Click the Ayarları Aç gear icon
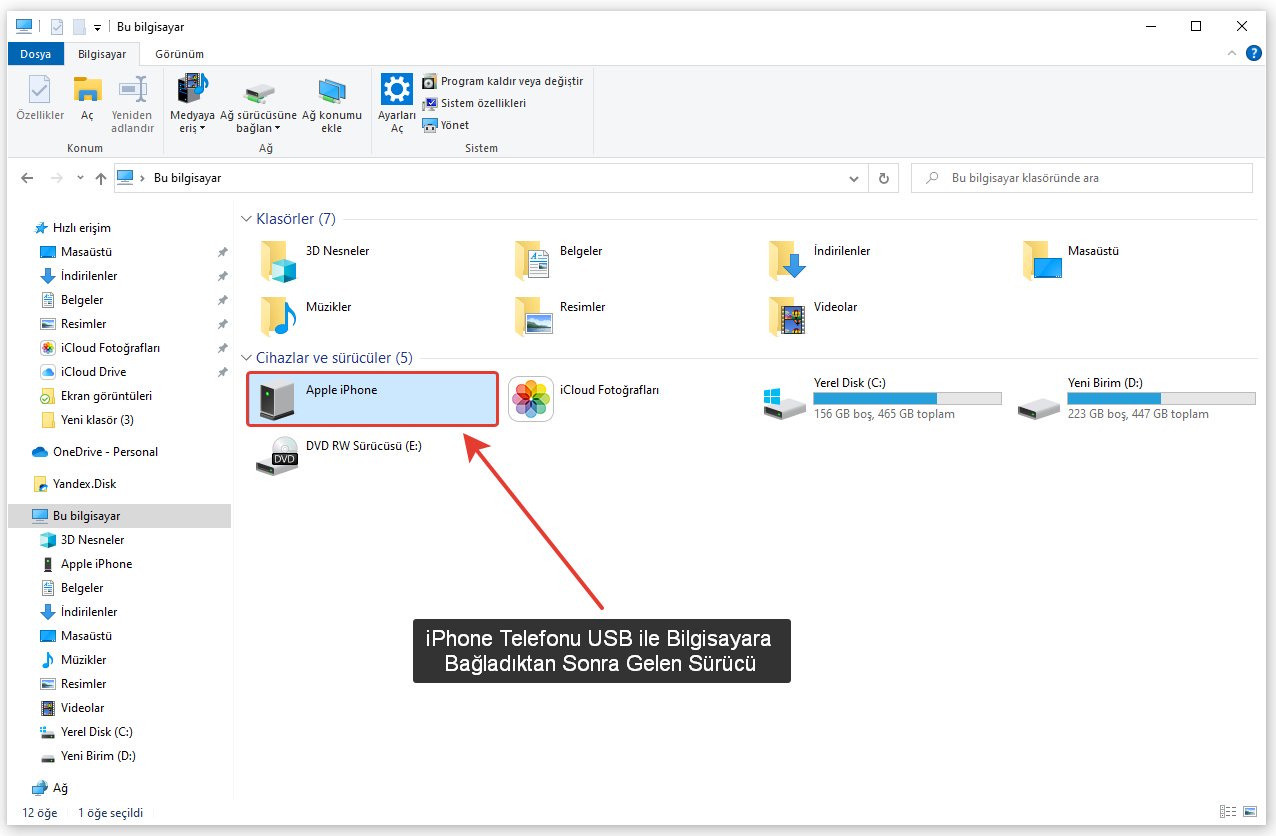1276x836 pixels. click(x=397, y=90)
